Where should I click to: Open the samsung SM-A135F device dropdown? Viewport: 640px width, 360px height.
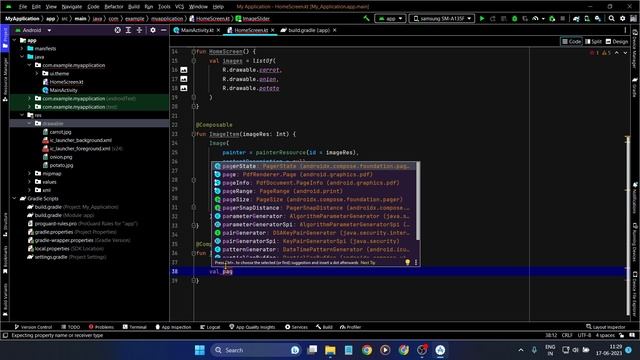(x=442, y=18)
